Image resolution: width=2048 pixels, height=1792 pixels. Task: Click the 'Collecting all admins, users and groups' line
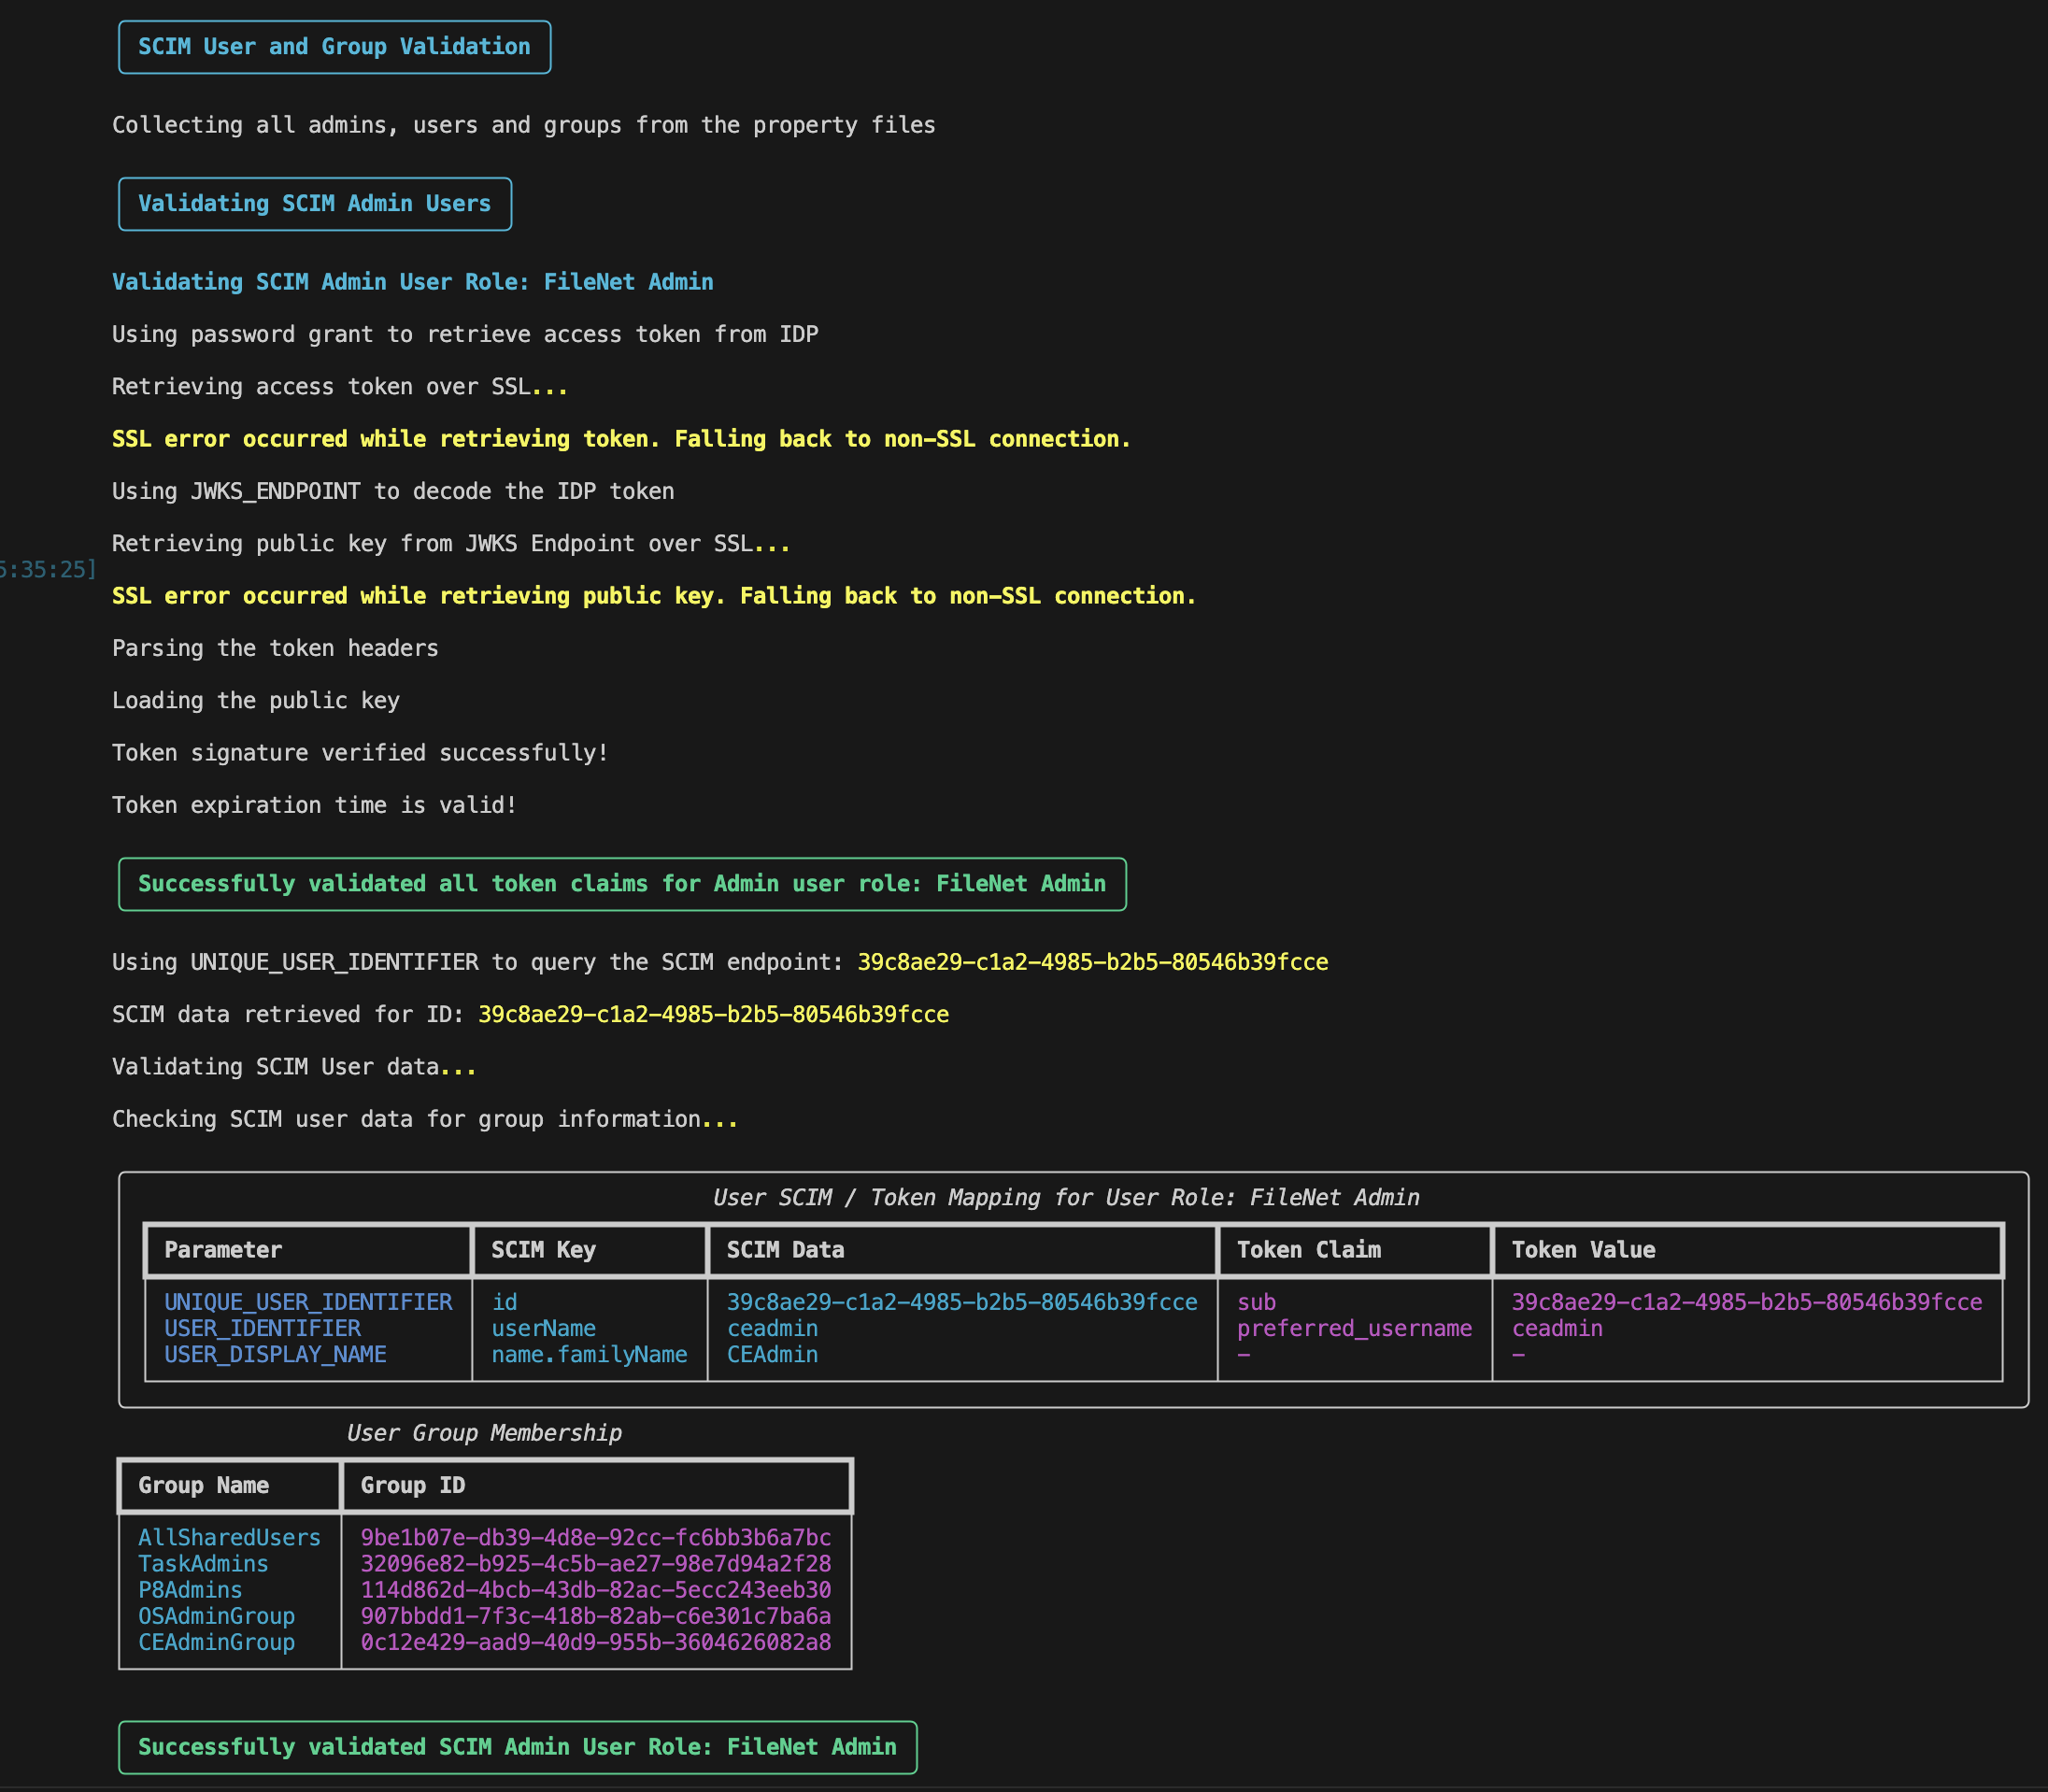point(524,125)
